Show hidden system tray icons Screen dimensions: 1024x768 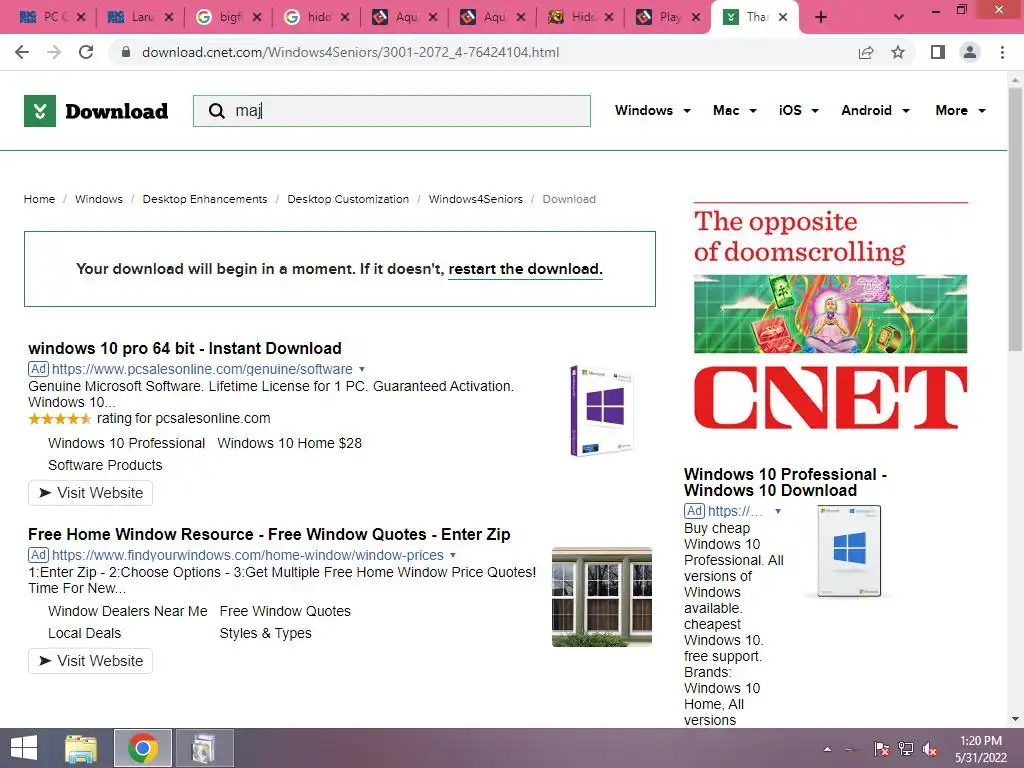coord(827,749)
